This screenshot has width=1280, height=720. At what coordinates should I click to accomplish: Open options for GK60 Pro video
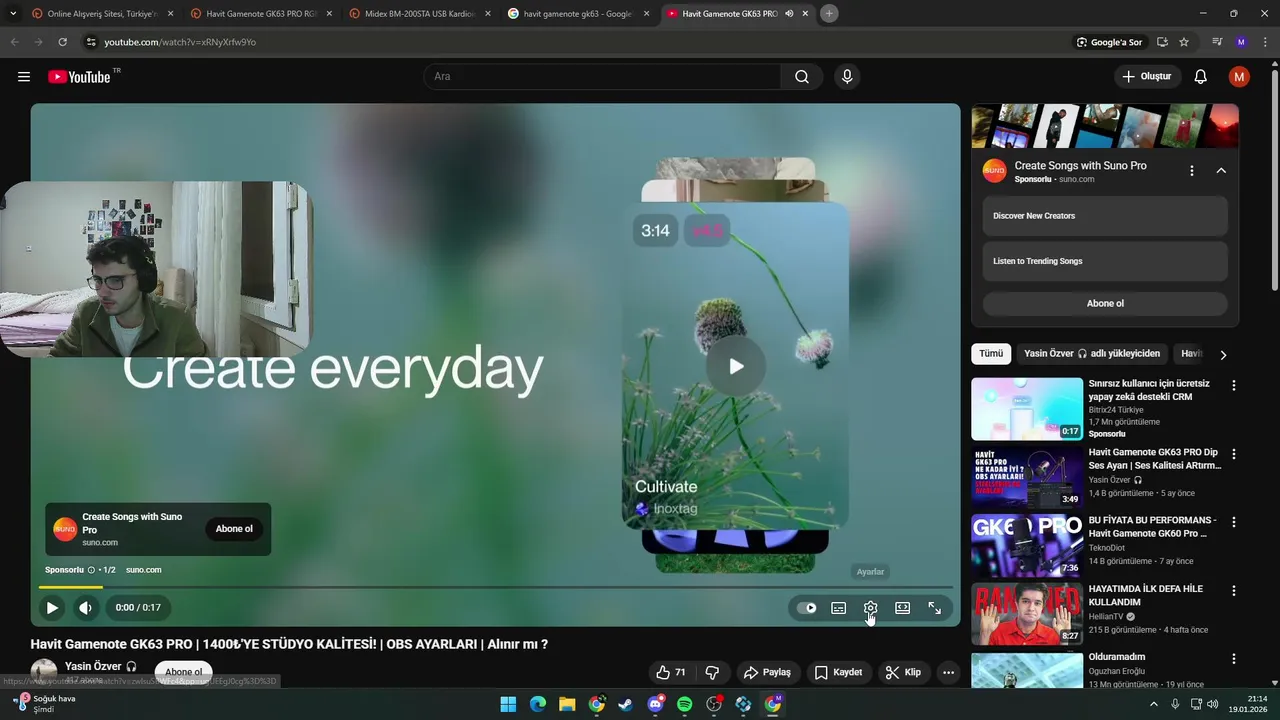[x=1234, y=522]
